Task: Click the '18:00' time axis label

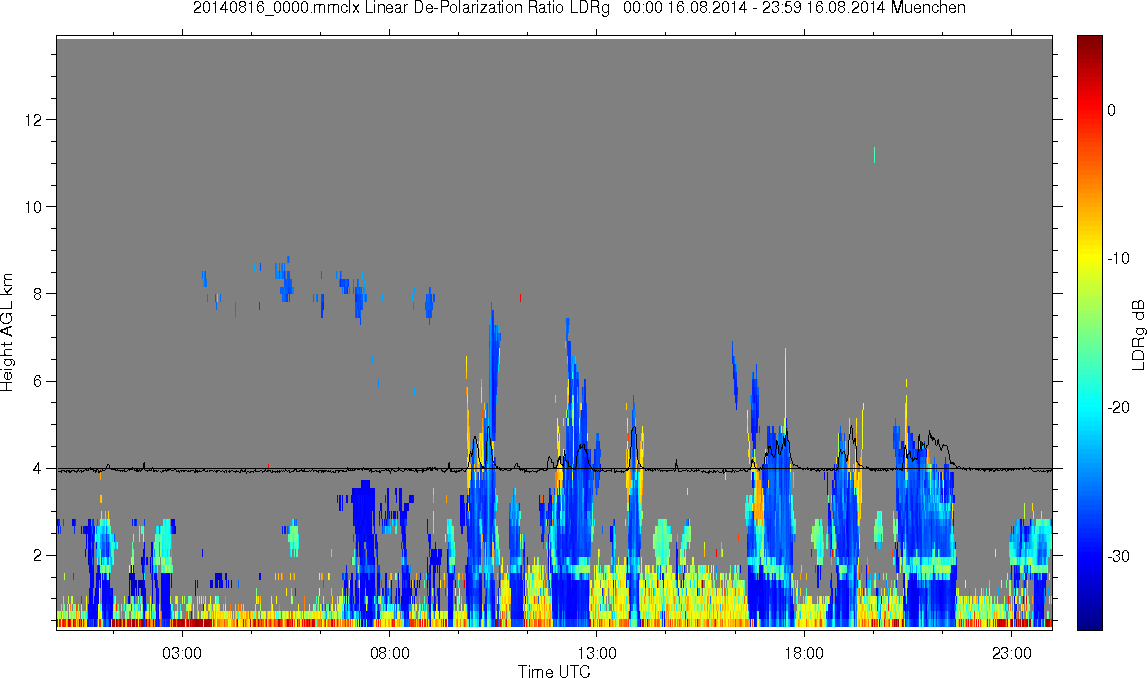Action: tap(804, 653)
